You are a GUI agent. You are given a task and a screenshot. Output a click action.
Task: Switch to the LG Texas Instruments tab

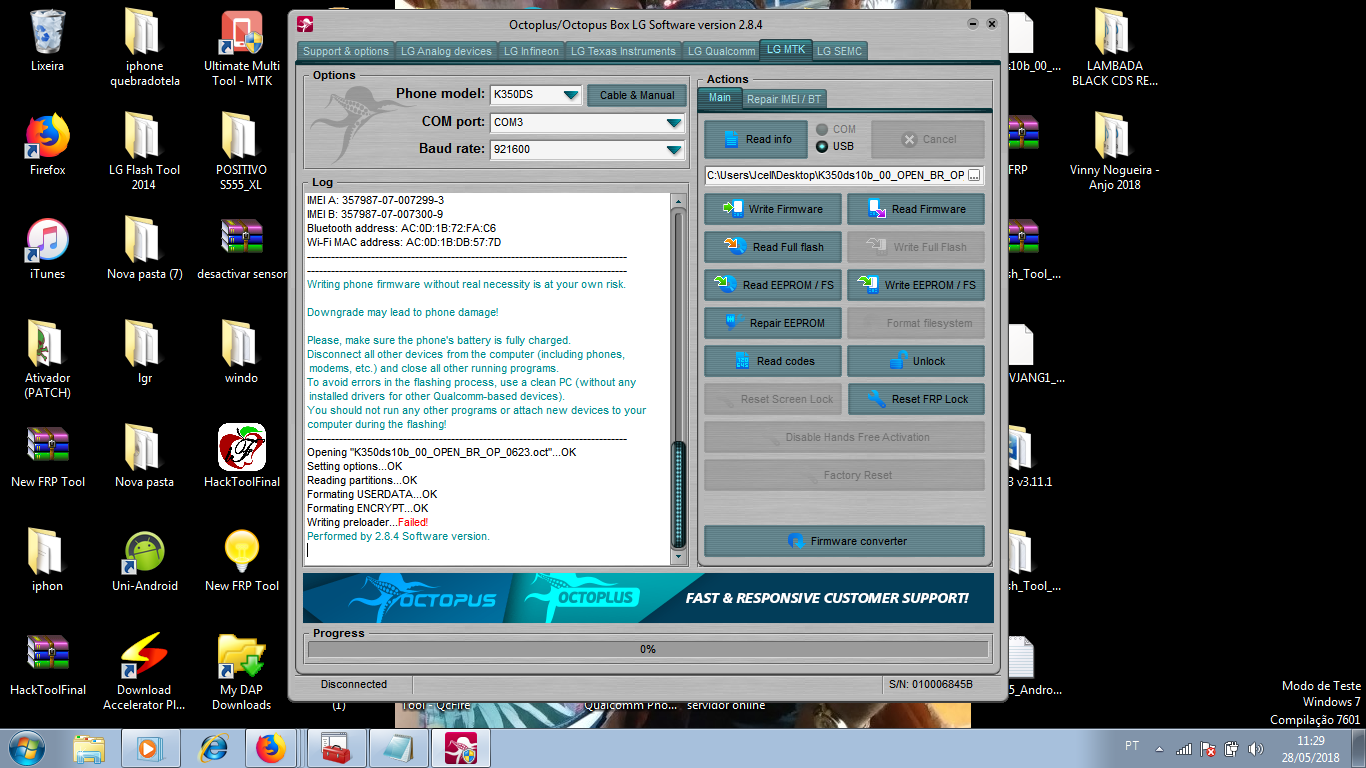623,51
